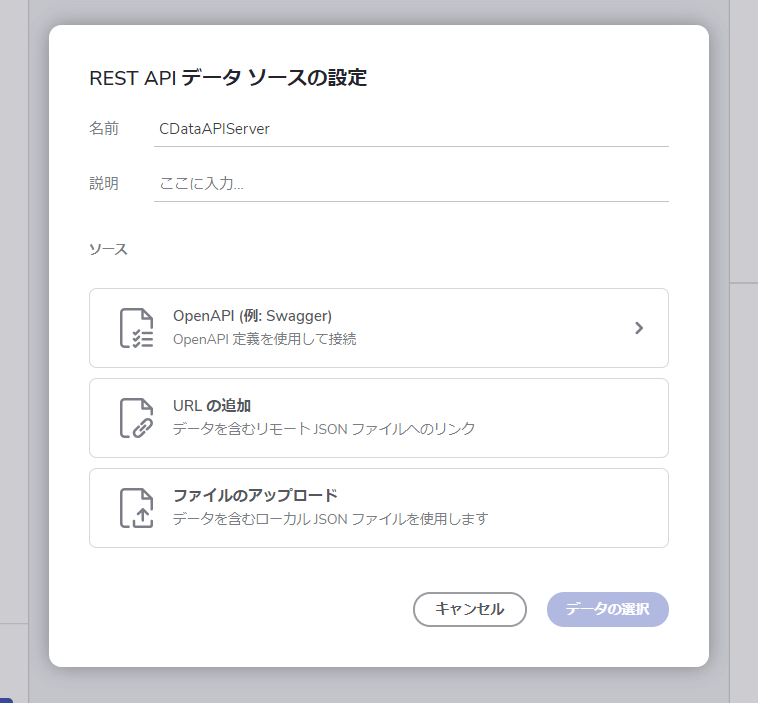Screen dimensions: 758x703
Task: Click the OpenAPI checklist document icon
Action: click(x=136, y=328)
